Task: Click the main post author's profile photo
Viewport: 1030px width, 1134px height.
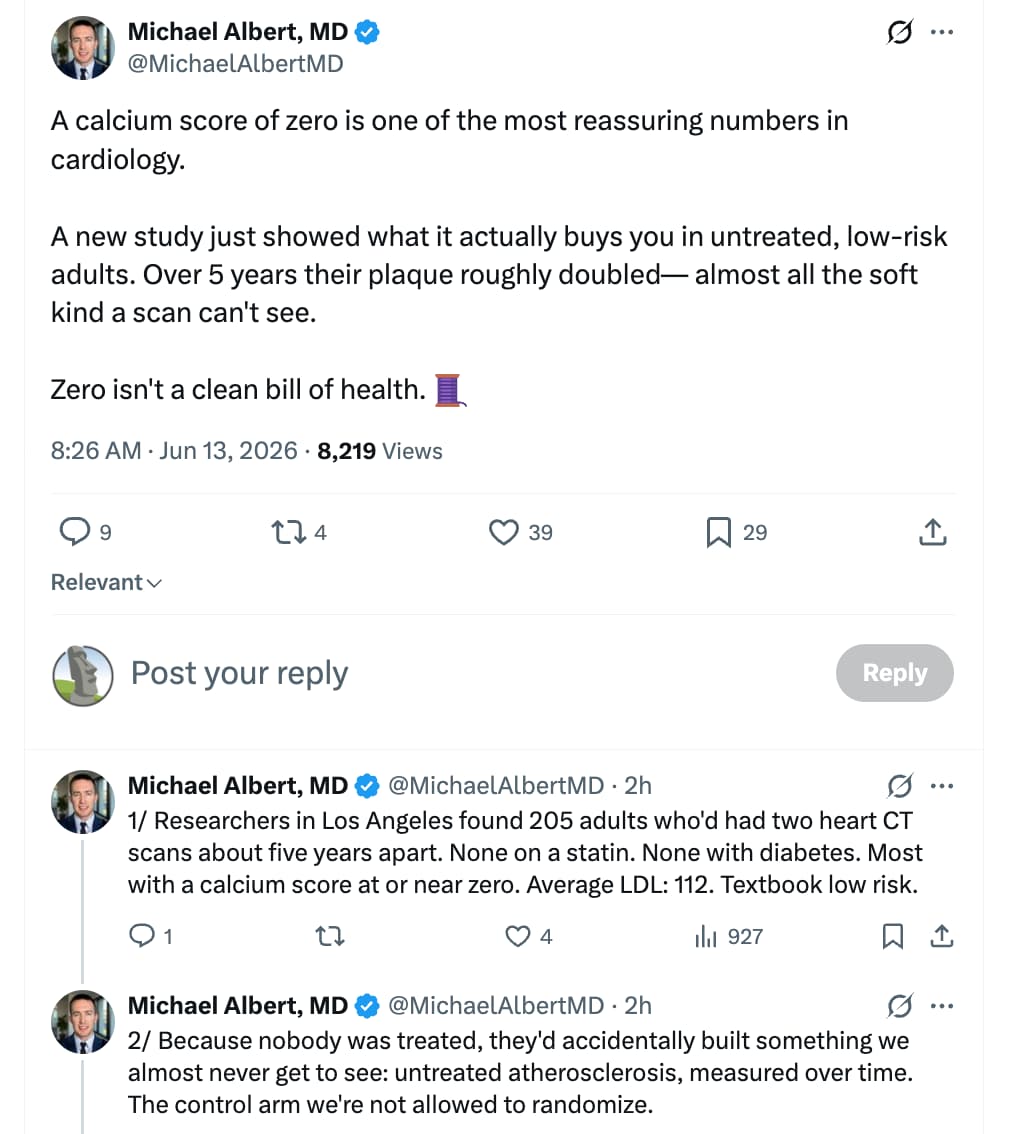Action: click(x=82, y=47)
